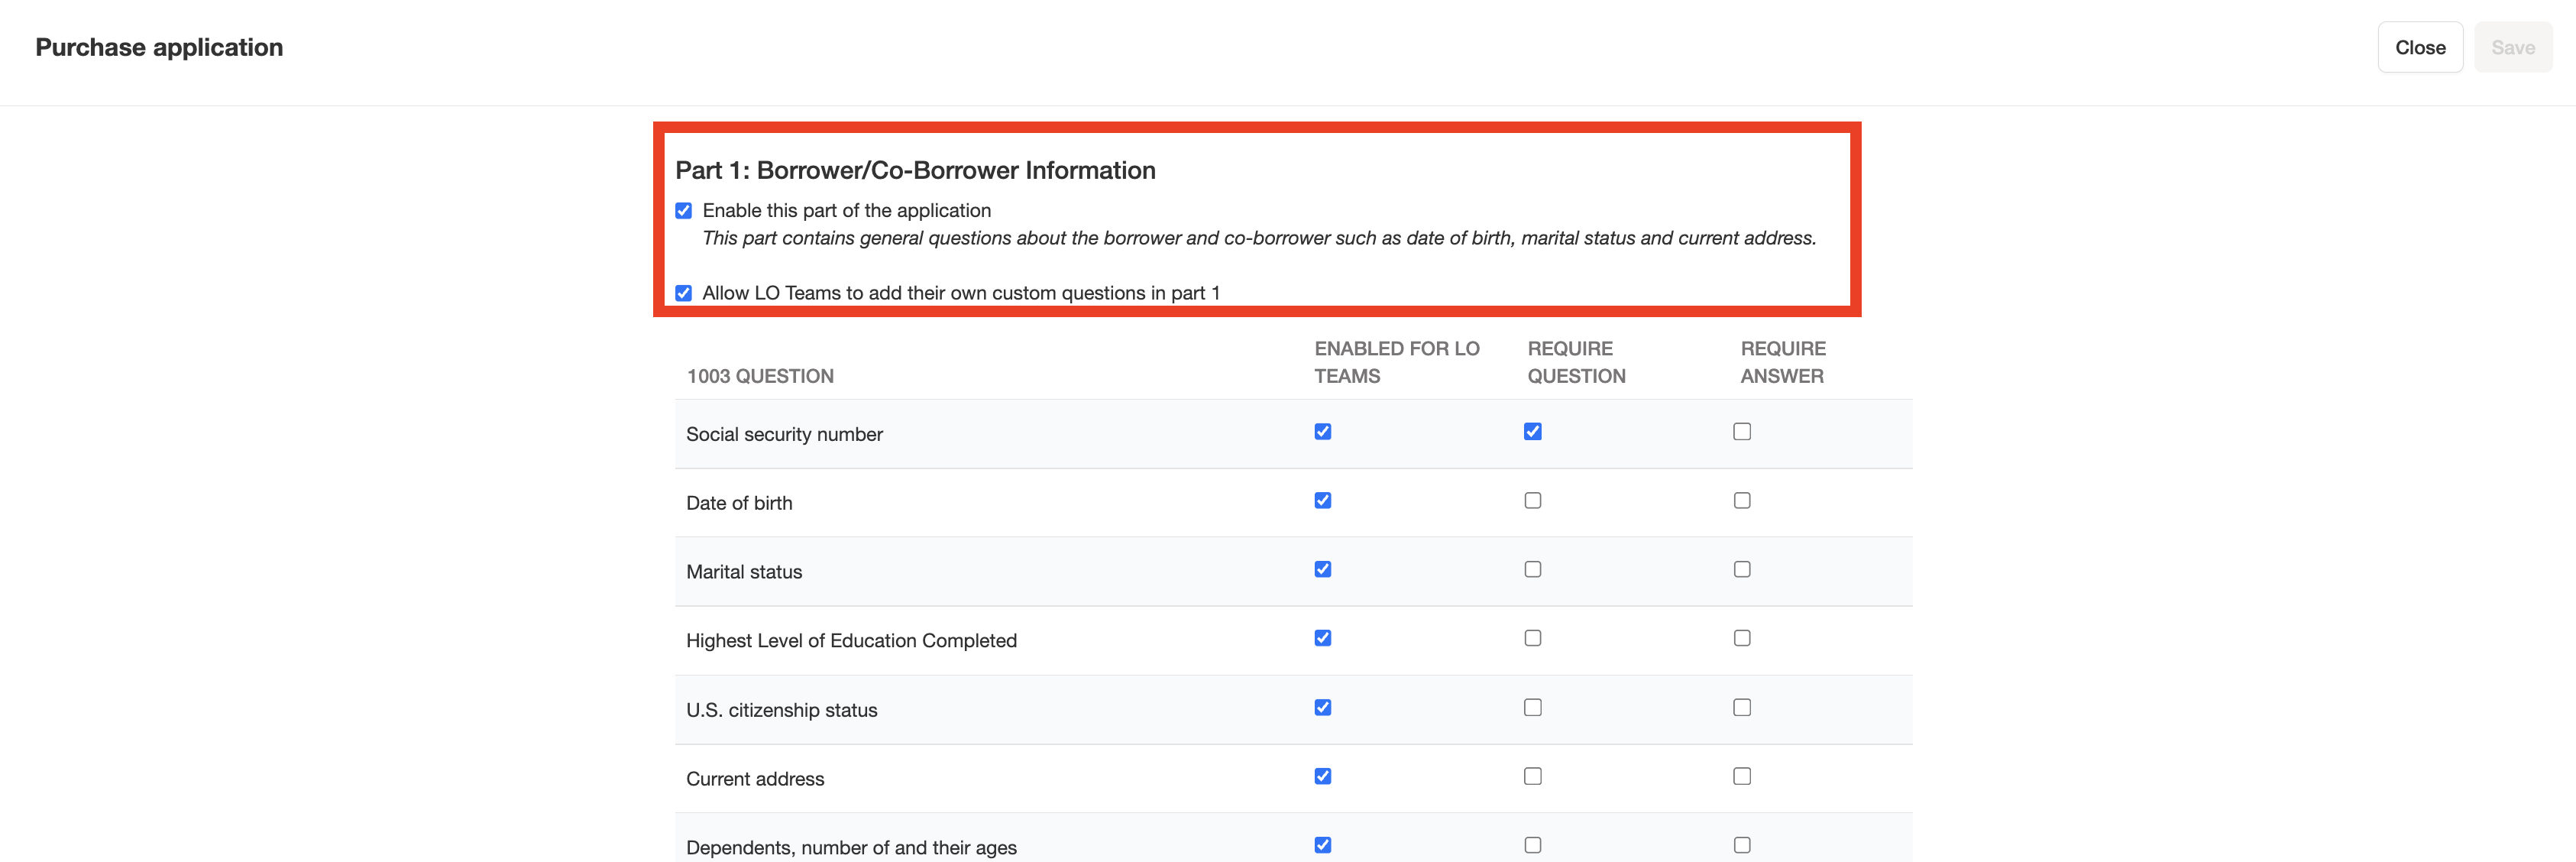Screen dimensions: 2576x862
Task: Uncheck Marital status Enabled for LO Teams
Action: click(x=1322, y=570)
